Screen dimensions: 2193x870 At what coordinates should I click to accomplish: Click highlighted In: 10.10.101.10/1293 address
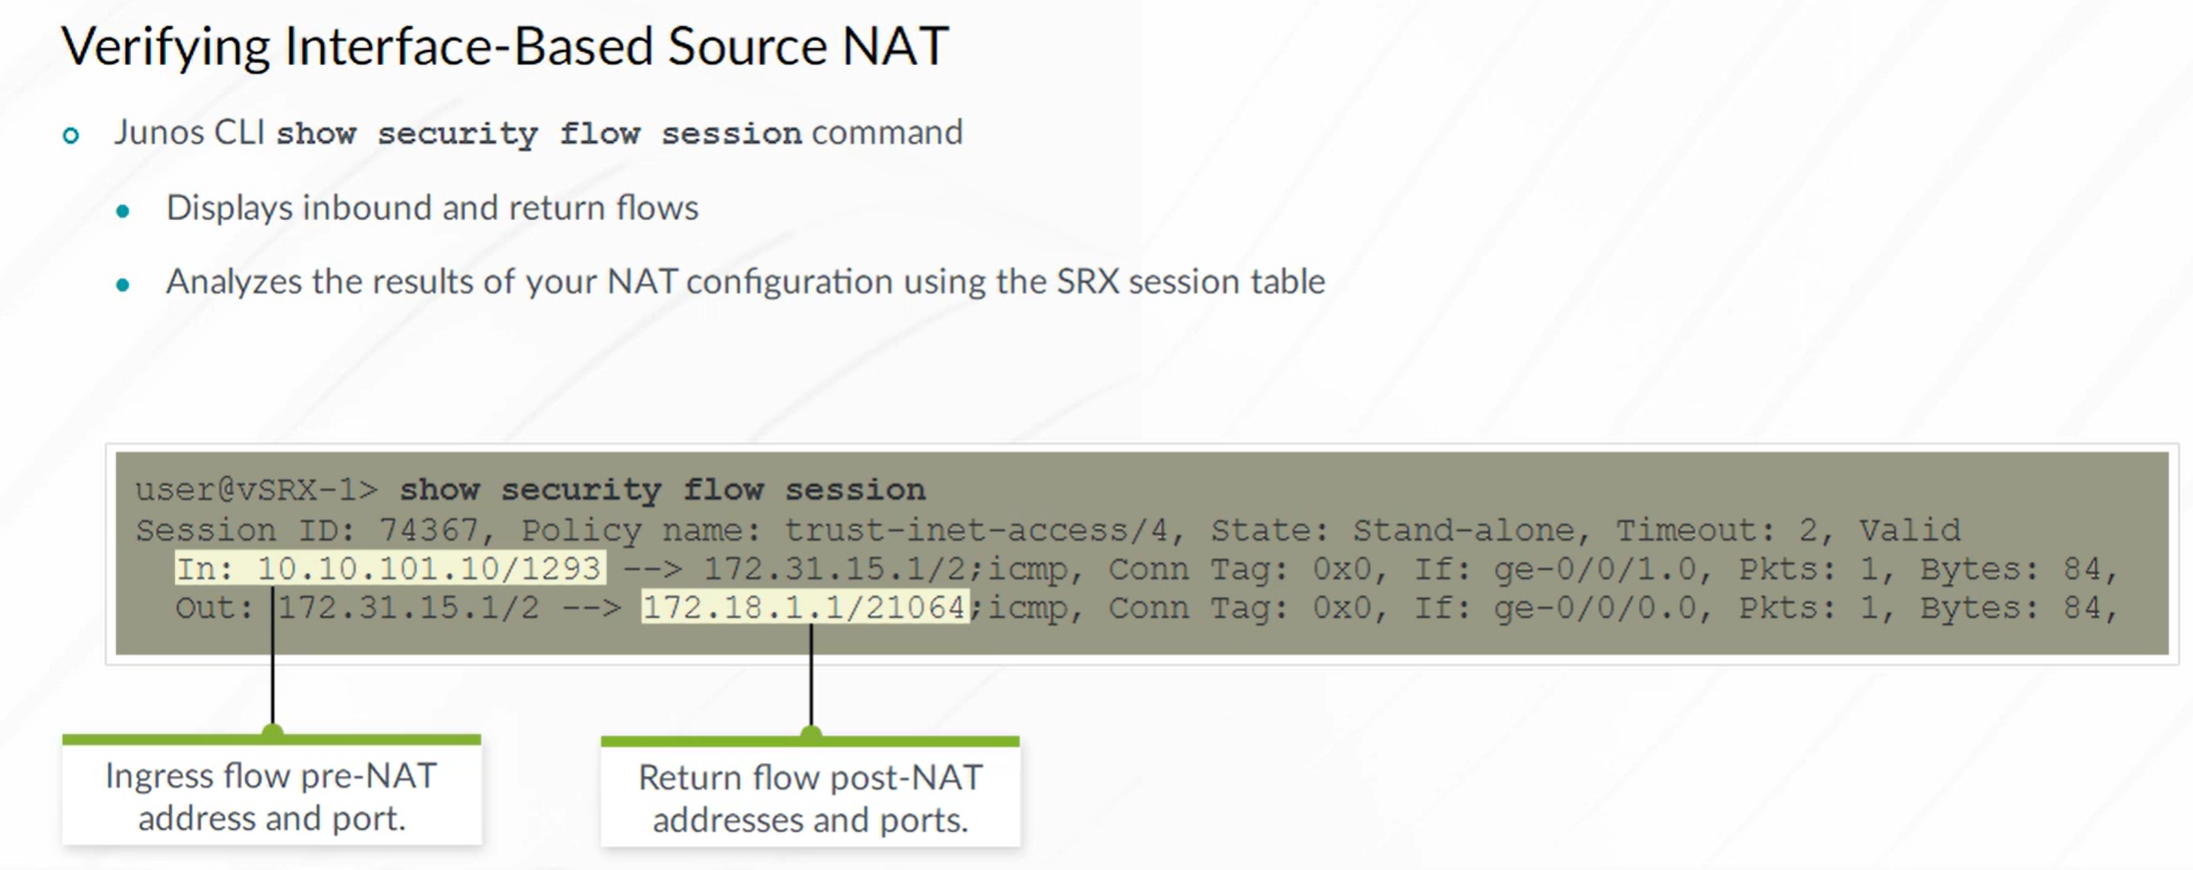[389, 568]
